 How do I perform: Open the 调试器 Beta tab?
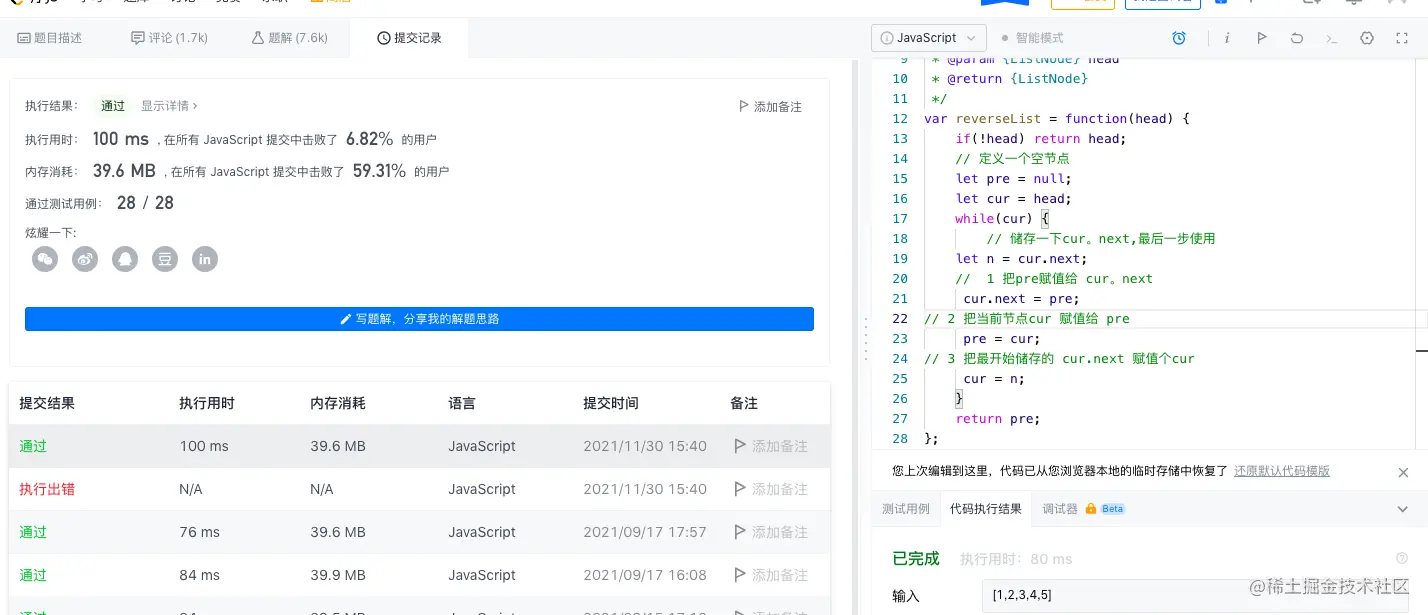(1084, 509)
